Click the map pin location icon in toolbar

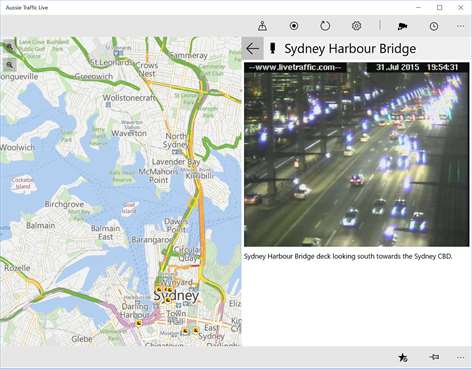pos(262,26)
